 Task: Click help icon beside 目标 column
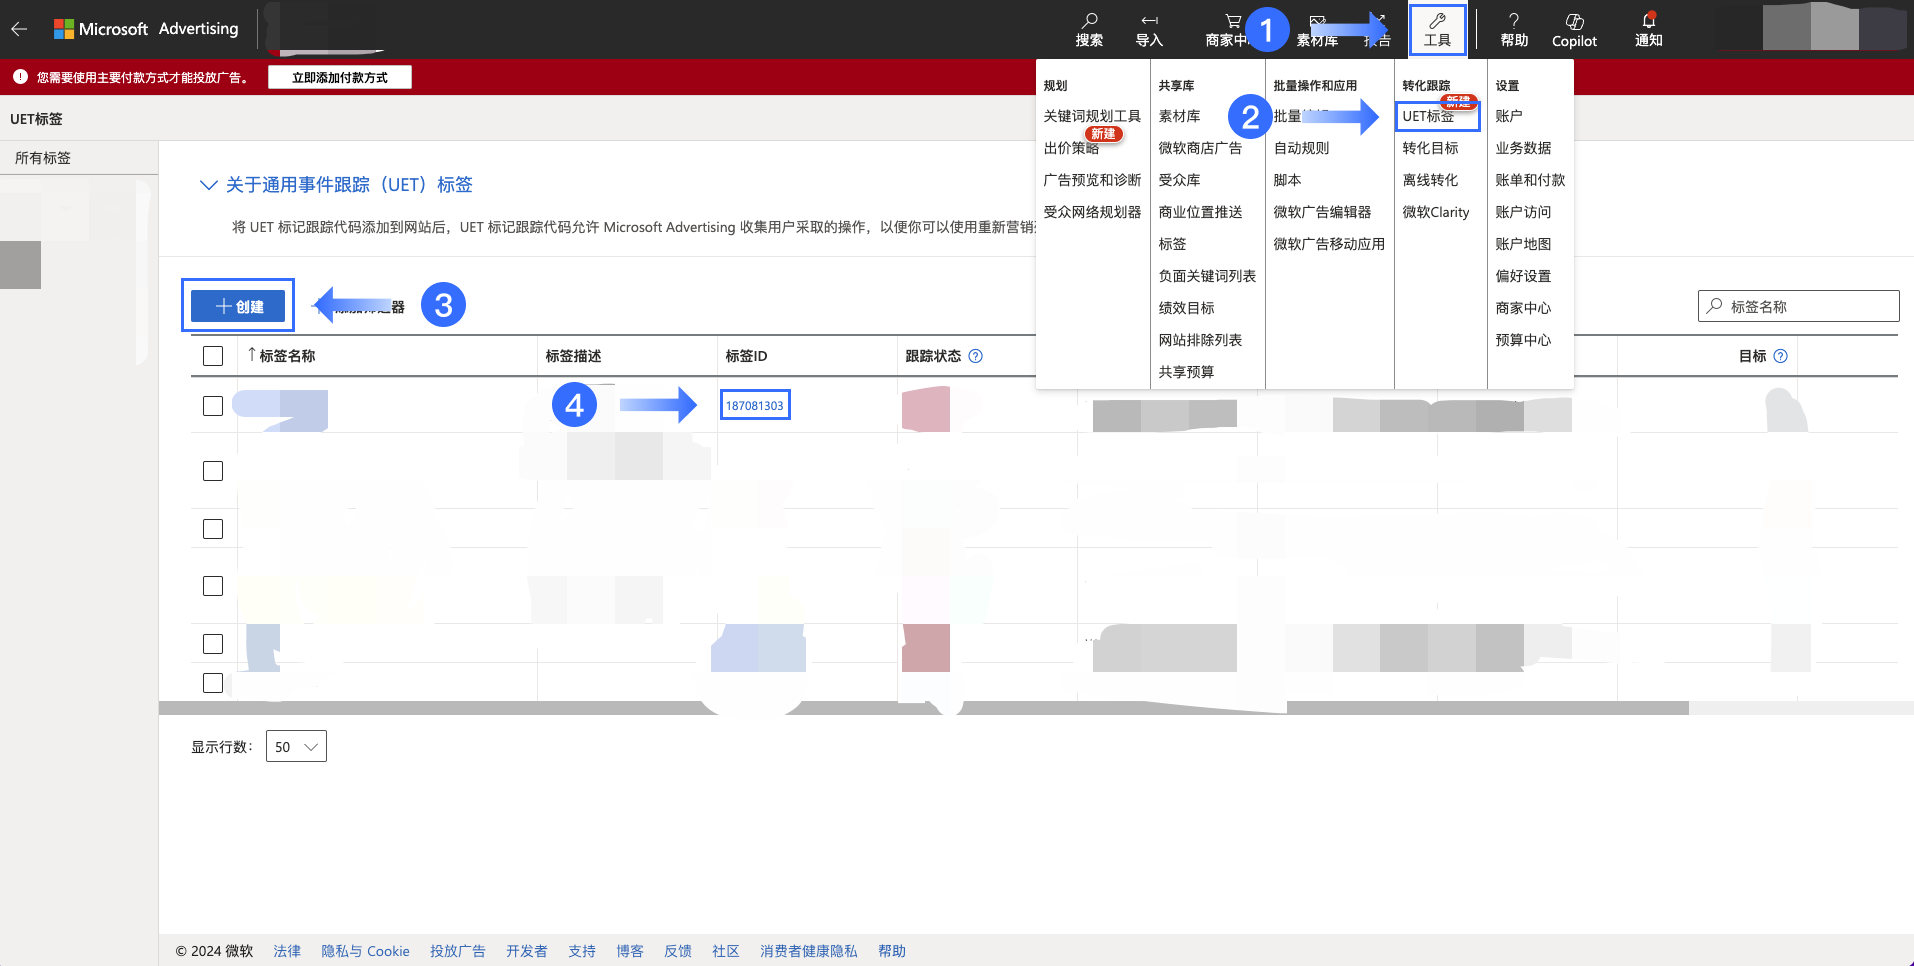[1780, 356]
